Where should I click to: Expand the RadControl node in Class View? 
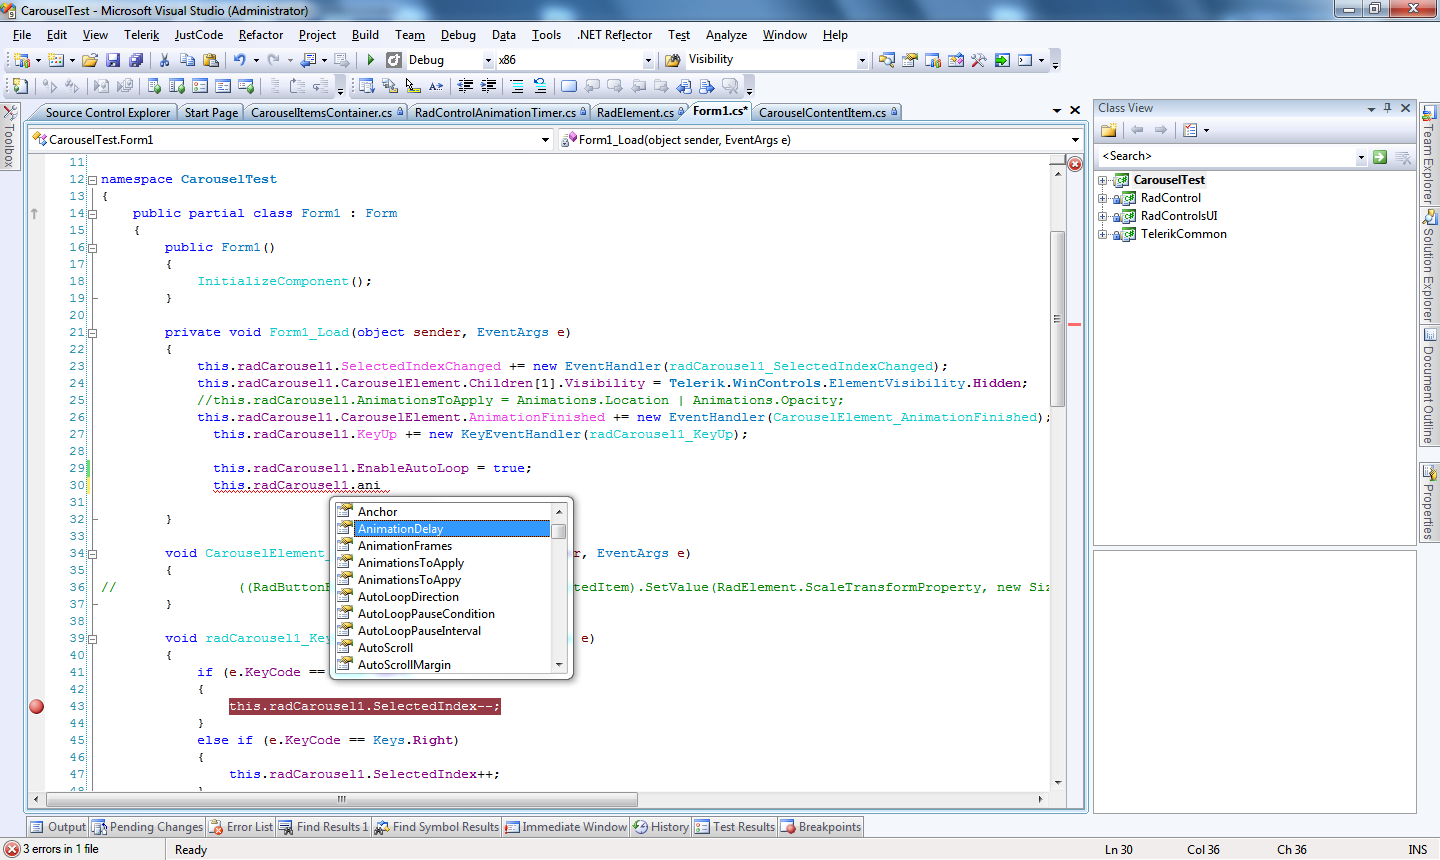tap(1103, 199)
